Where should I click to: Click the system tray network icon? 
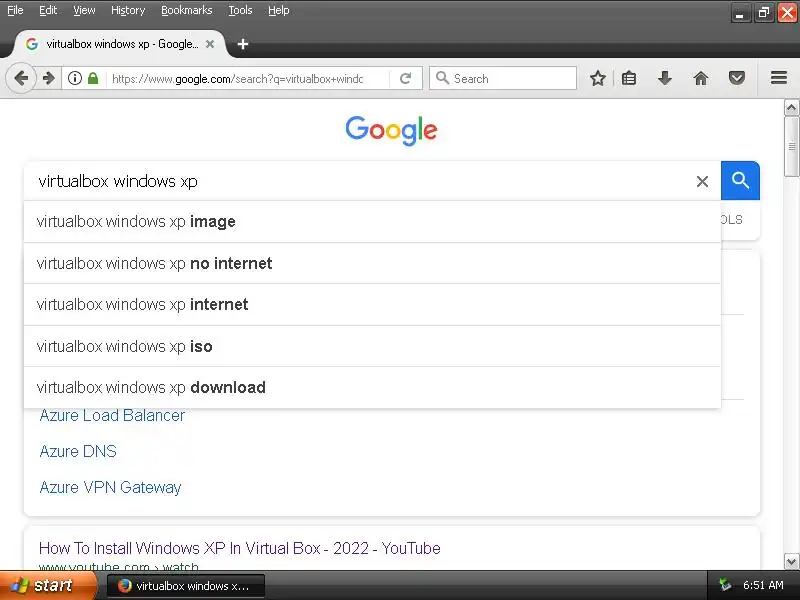(x=724, y=585)
